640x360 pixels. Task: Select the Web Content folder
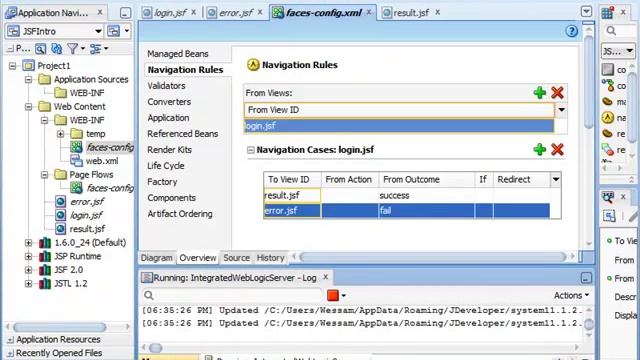click(80, 107)
